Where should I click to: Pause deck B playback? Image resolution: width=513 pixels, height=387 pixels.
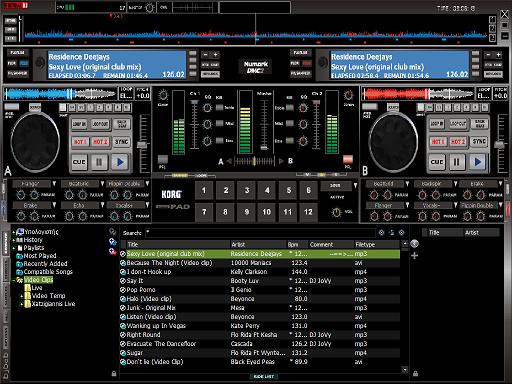(457, 162)
